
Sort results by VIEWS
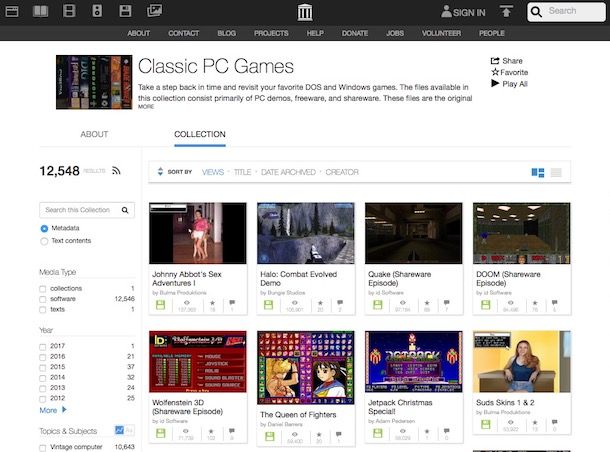213,172
